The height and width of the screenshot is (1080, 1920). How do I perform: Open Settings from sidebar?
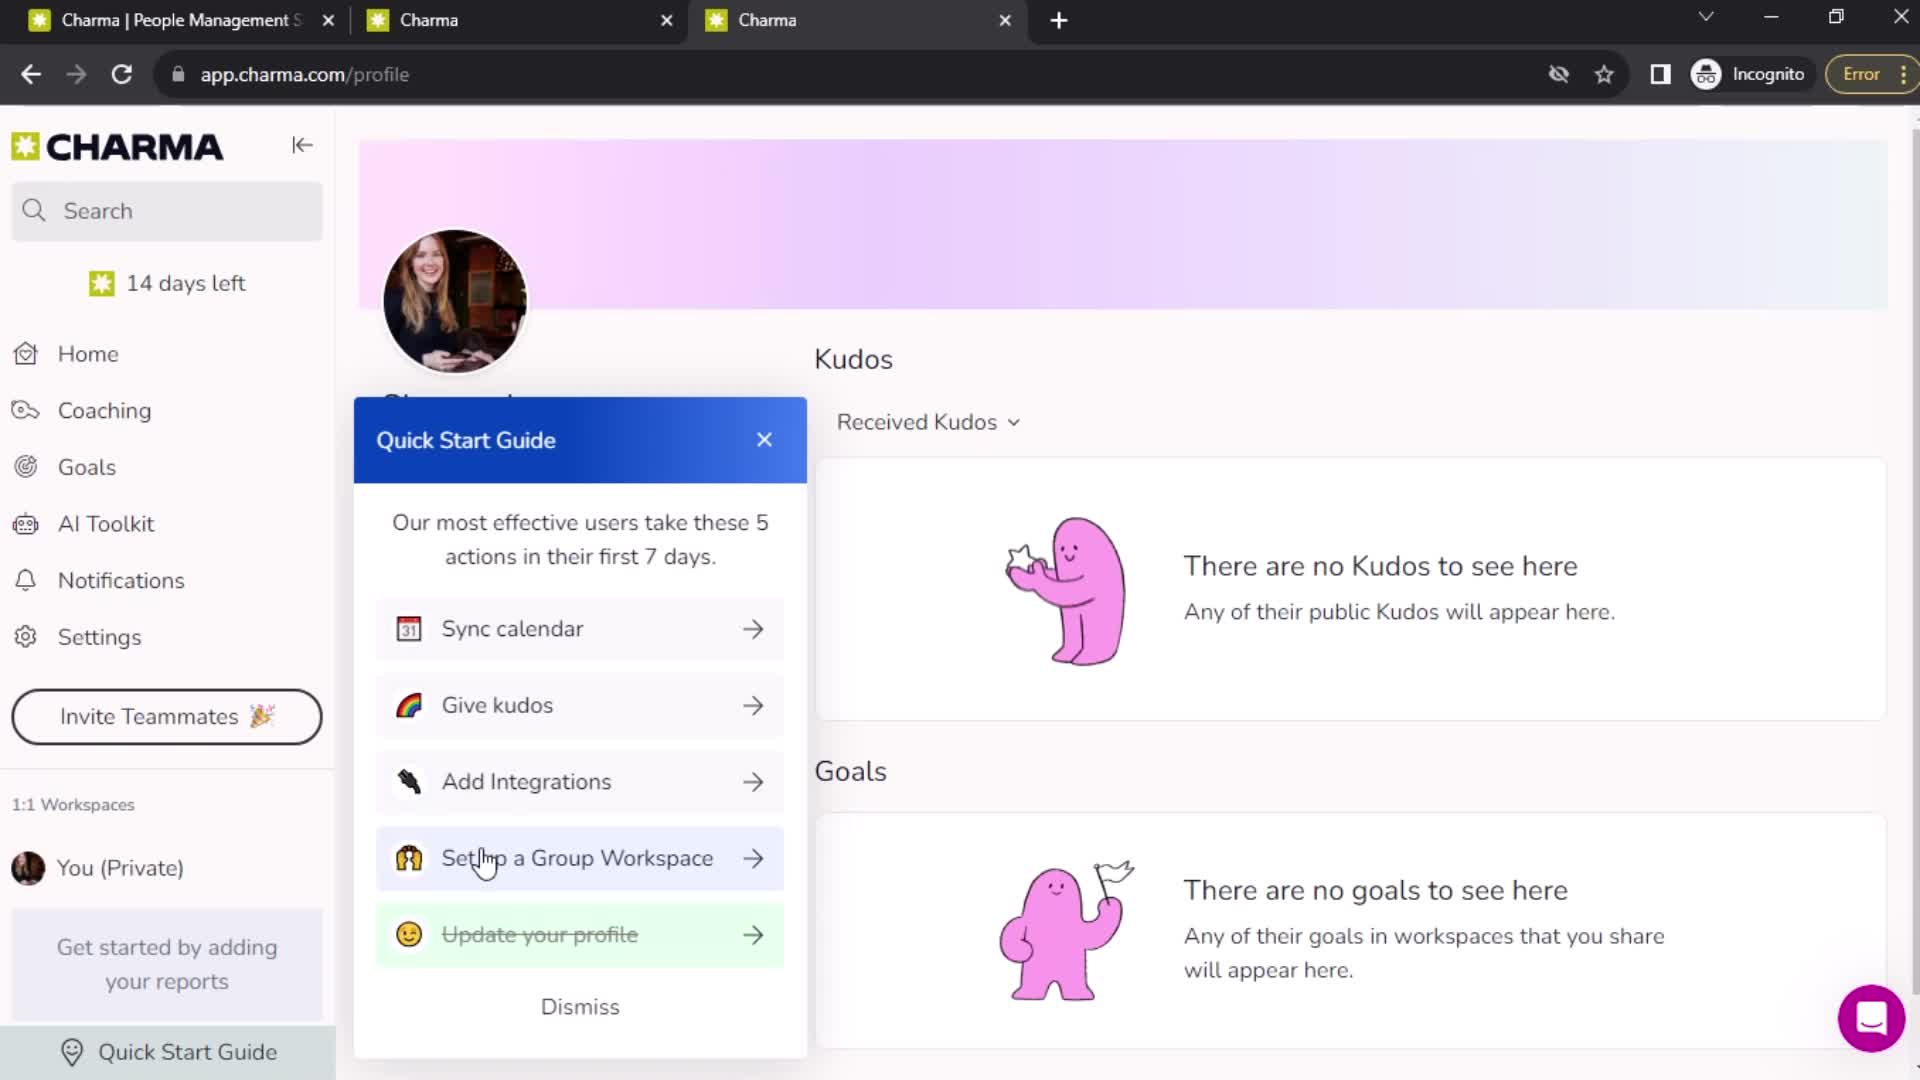pyautogui.click(x=100, y=637)
